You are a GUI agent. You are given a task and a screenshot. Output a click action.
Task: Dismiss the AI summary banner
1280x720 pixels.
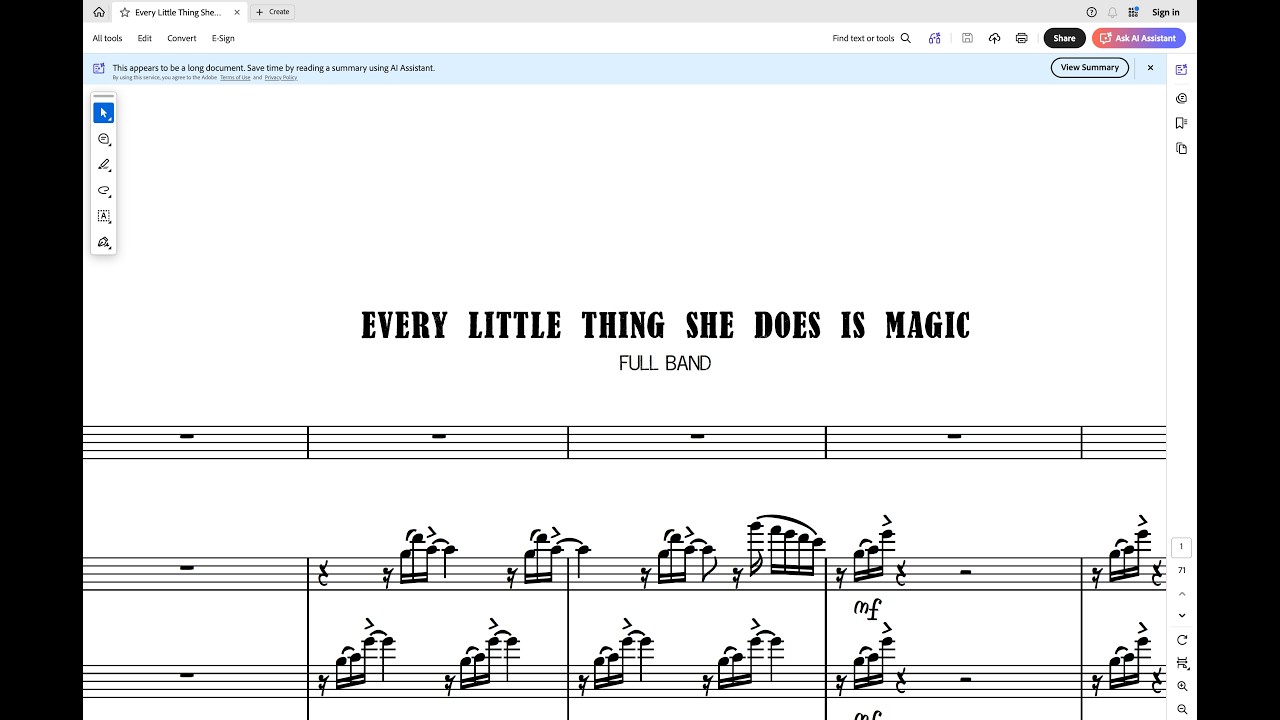coord(1150,67)
